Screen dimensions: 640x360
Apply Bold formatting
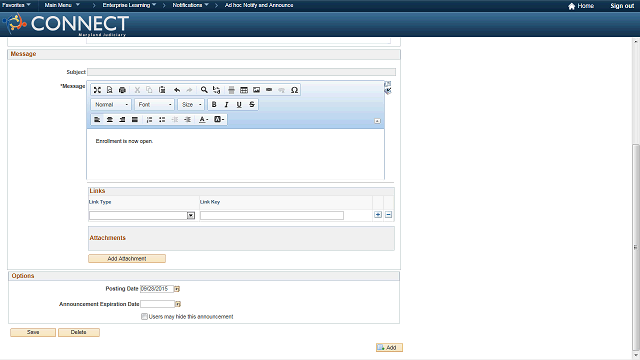click(x=214, y=104)
